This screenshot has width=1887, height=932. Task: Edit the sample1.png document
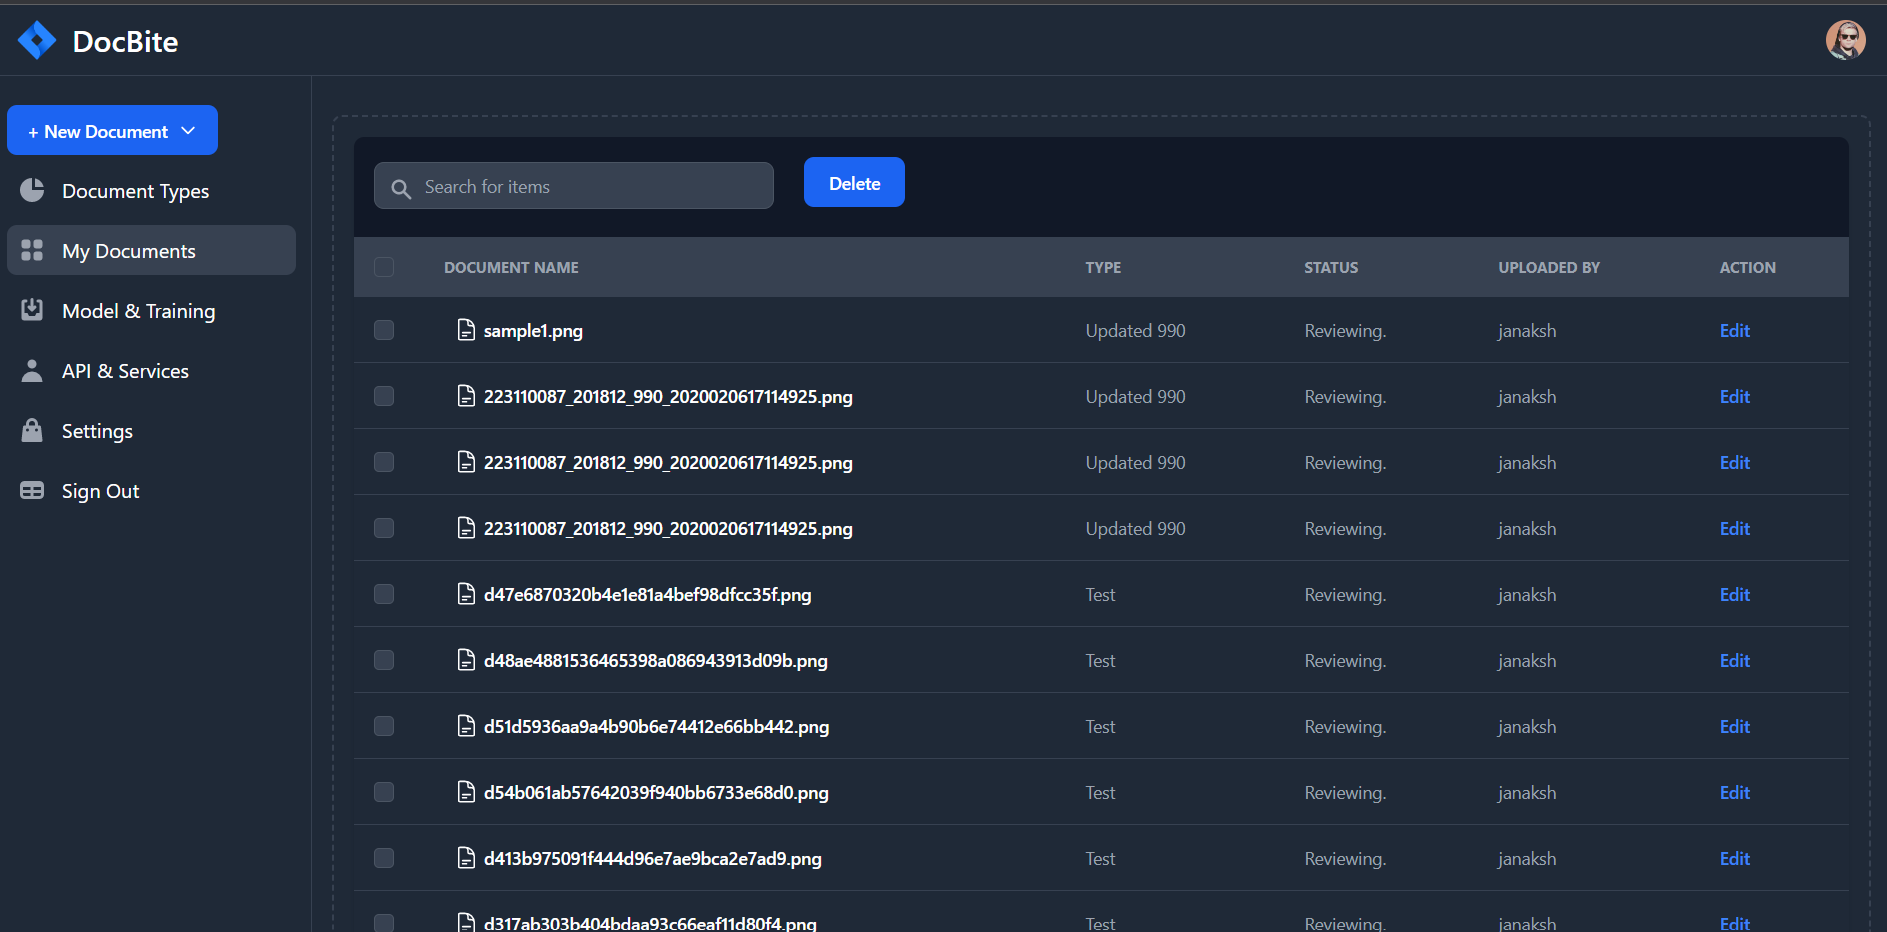pos(1734,330)
